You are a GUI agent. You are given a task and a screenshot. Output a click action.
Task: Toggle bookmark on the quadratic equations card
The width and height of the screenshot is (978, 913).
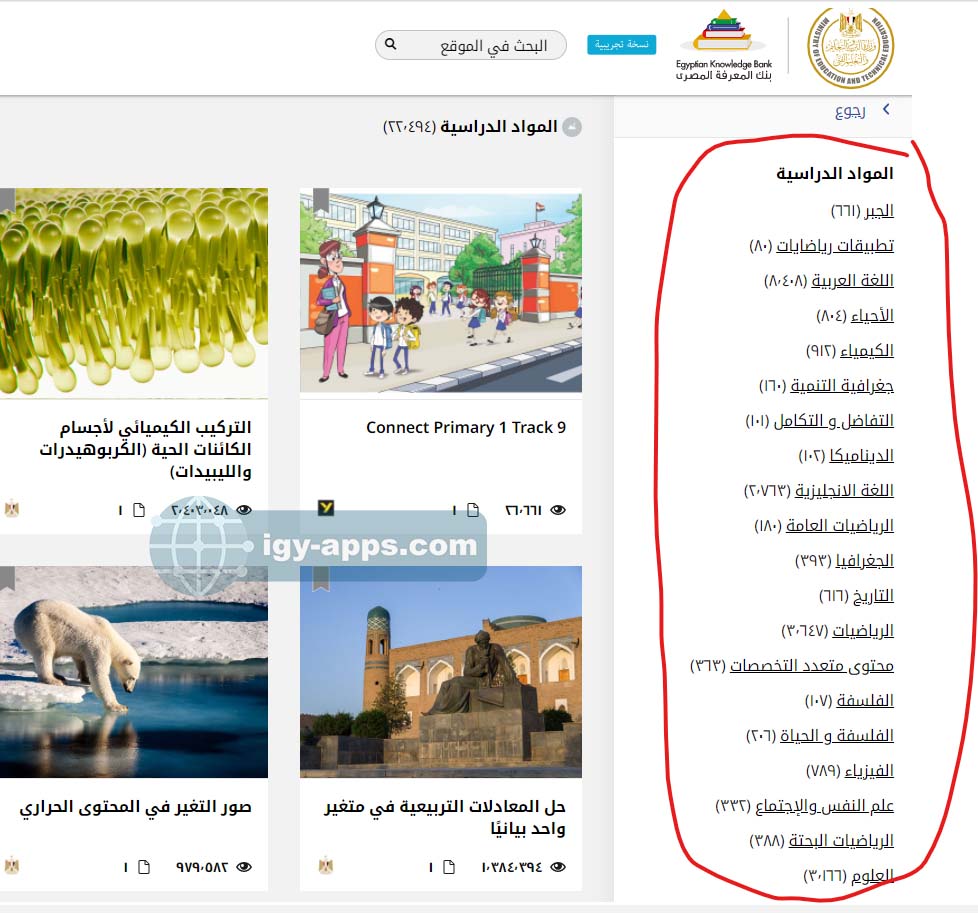[321, 578]
